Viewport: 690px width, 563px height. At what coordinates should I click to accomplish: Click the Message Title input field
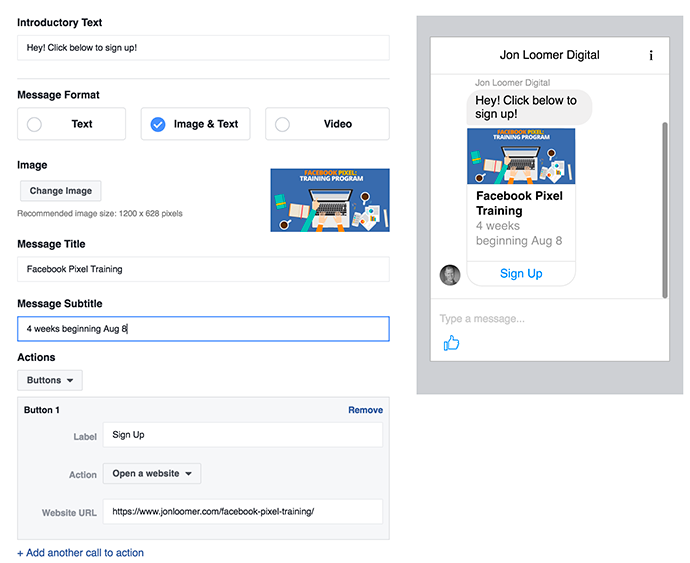pyautogui.click(x=203, y=269)
